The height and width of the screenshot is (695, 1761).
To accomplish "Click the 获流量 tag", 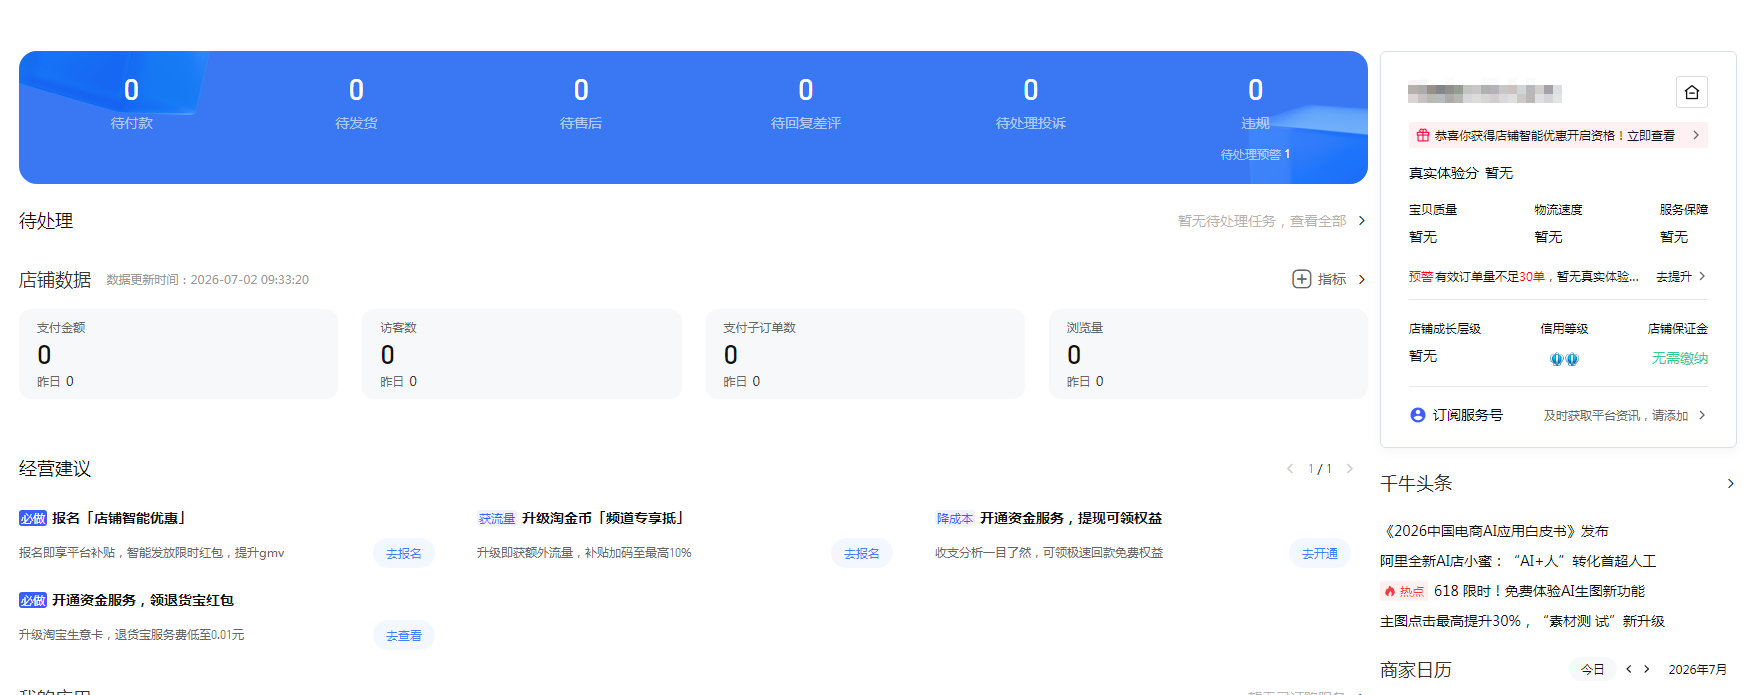I will [x=496, y=518].
